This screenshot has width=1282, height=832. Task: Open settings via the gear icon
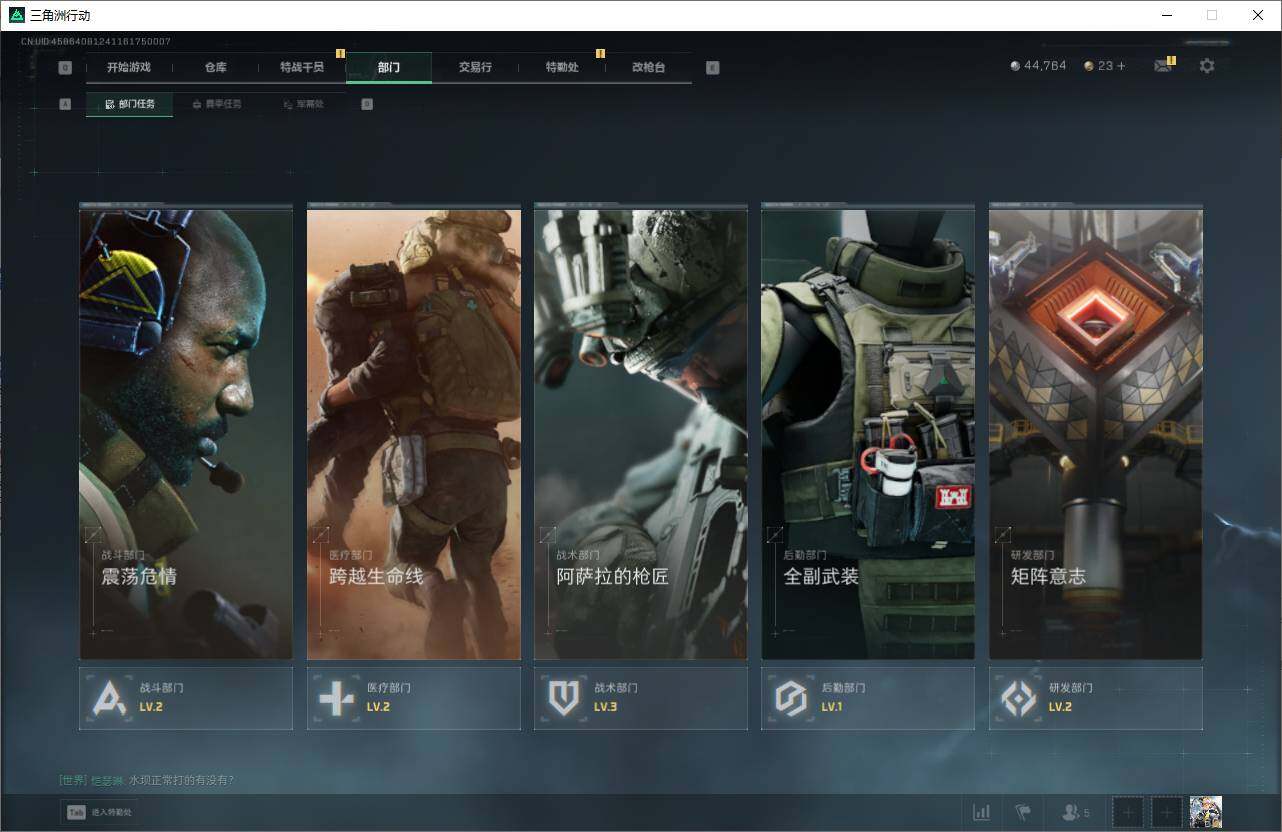[1207, 66]
